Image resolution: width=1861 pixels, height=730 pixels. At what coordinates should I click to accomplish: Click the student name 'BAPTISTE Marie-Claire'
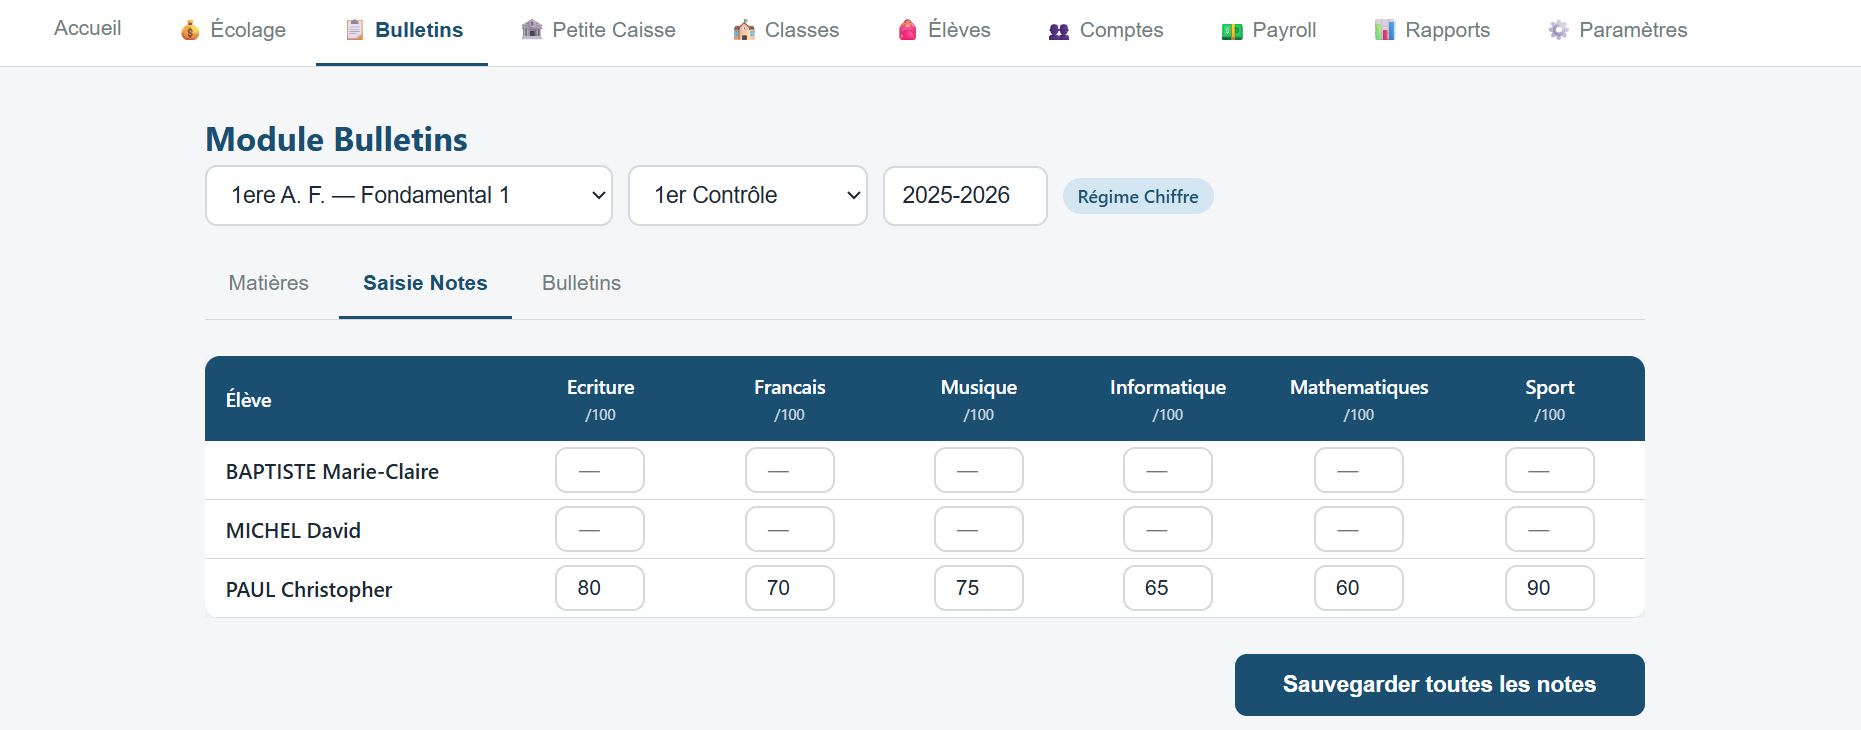332,472
